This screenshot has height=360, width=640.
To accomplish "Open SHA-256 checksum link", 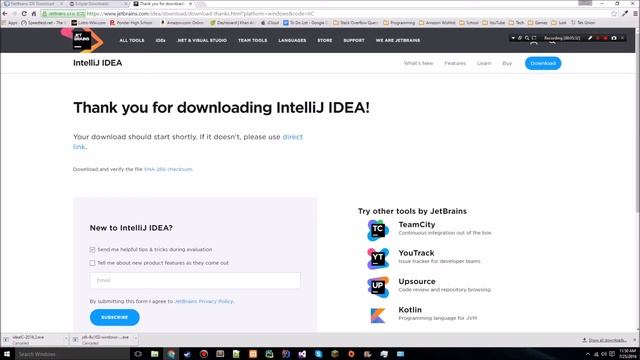I will 168,169.
